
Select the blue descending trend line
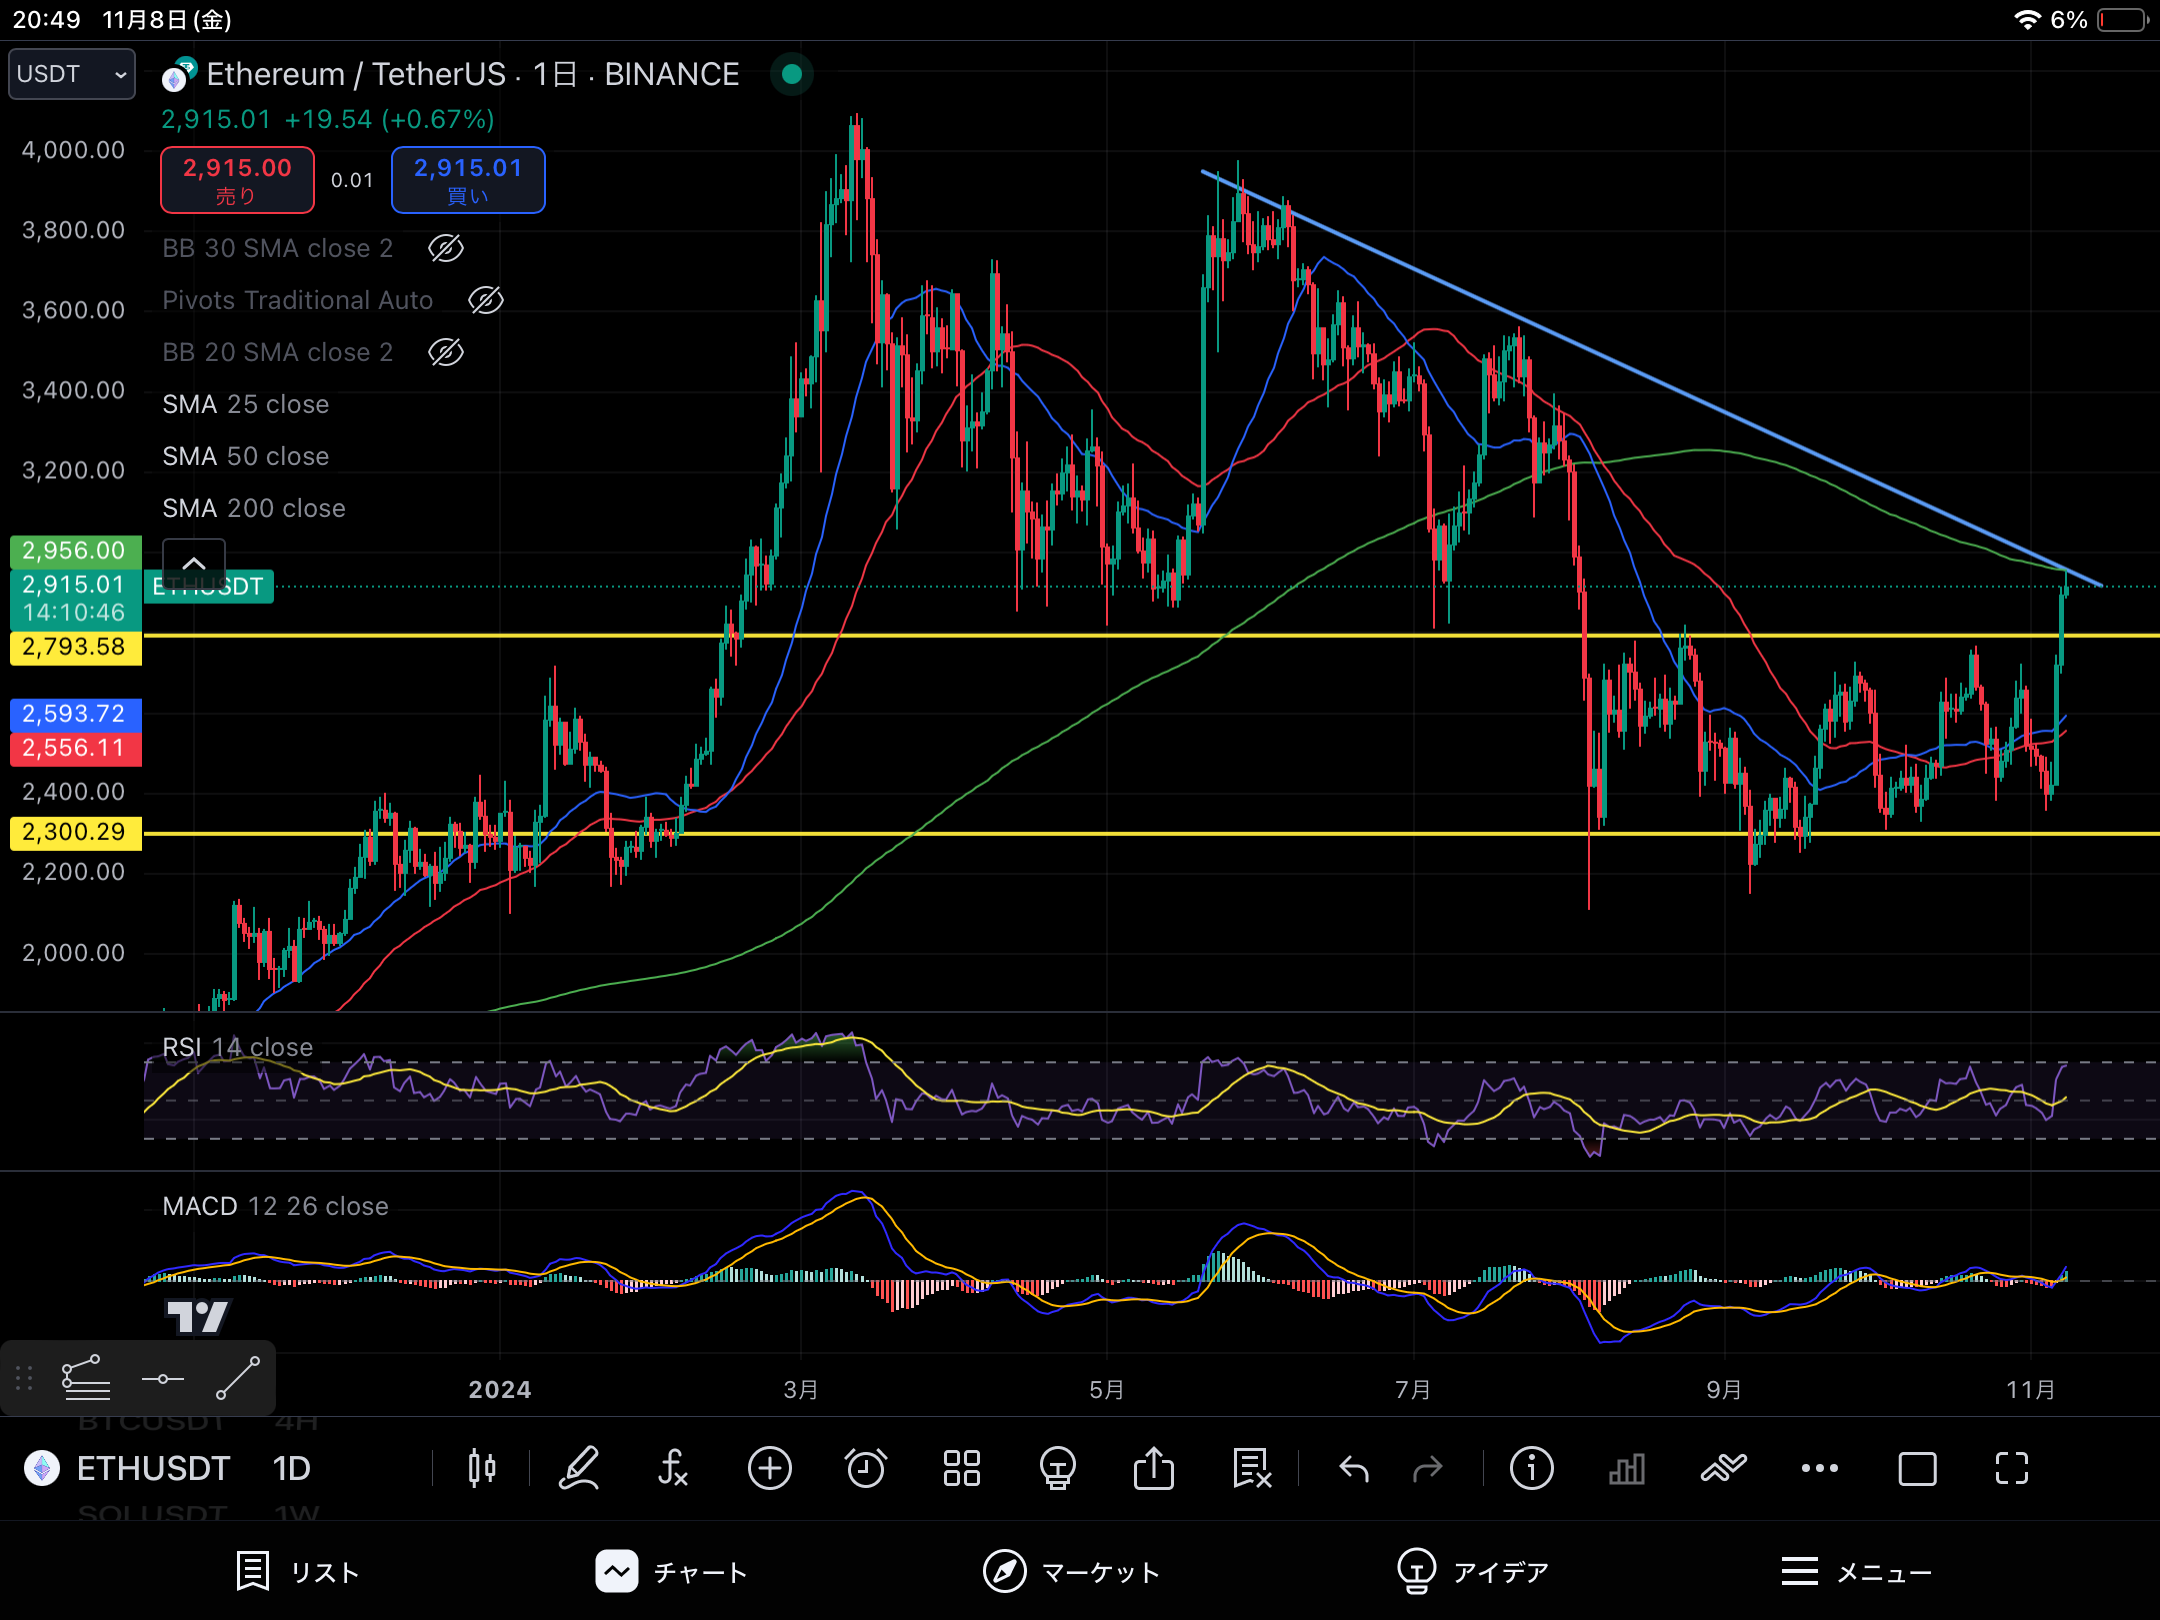[x=1650, y=378]
